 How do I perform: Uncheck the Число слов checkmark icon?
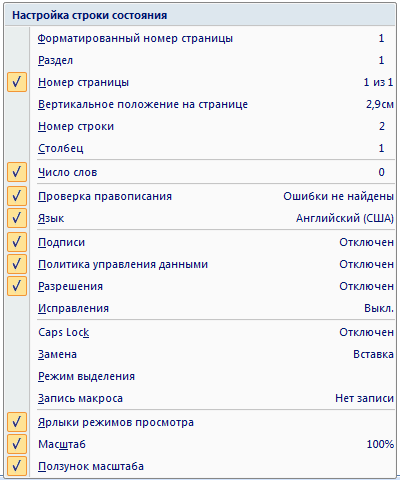coord(17,172)
